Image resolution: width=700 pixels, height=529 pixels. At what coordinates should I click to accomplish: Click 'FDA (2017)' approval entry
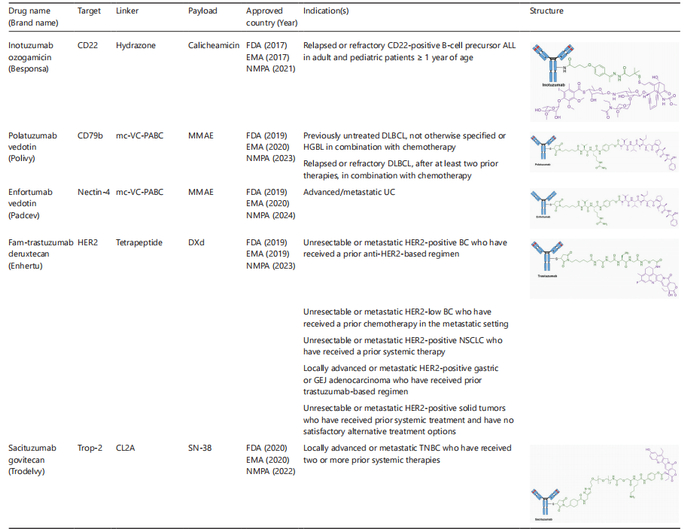pyautogui.click(x=267, y=46)
